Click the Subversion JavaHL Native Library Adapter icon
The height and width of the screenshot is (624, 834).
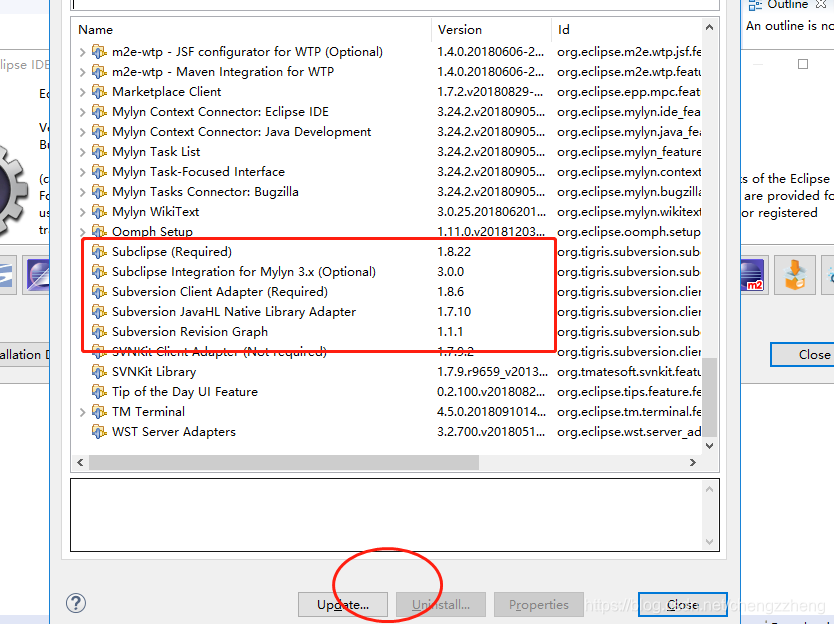(x=98, y=312)
